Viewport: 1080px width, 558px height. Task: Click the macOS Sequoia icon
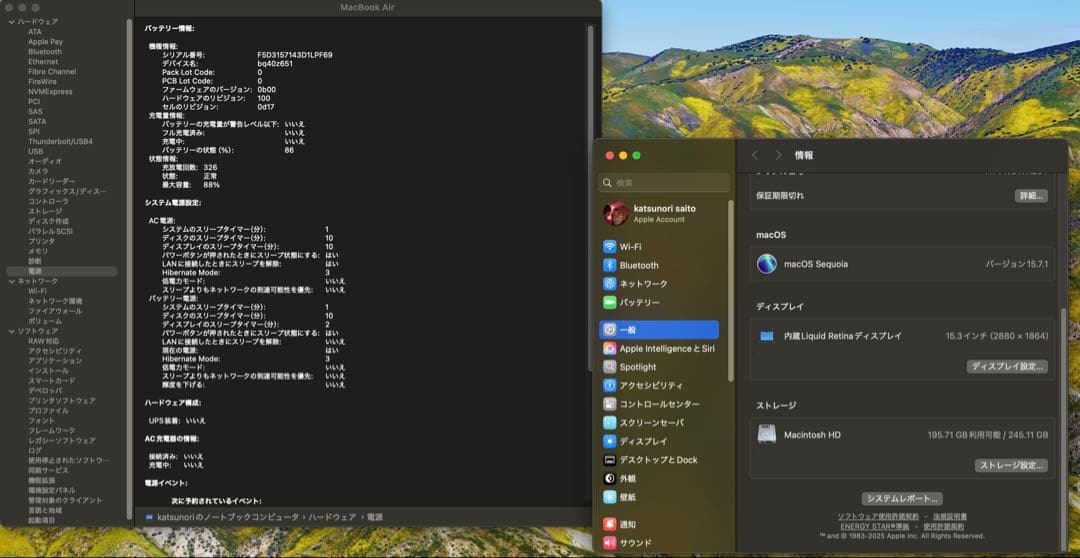[767, 264]
